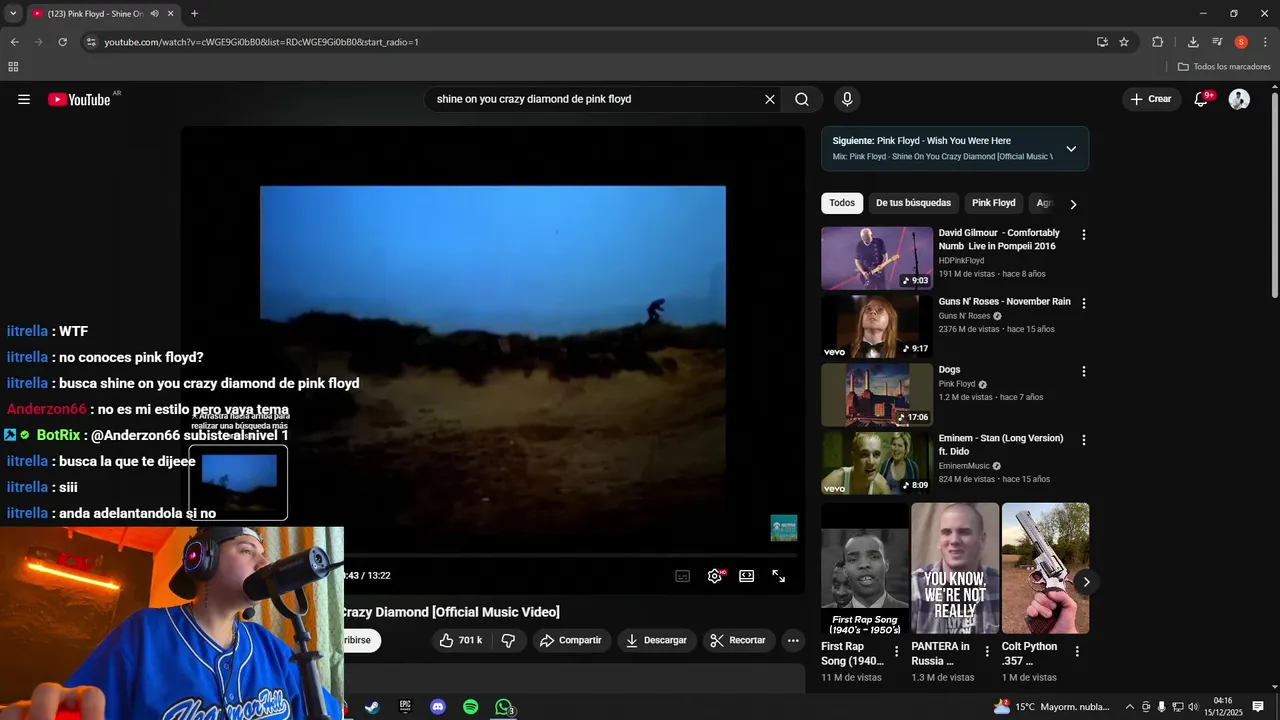Open Chrome downloads
This screenshot has width=1280, height=720.
click(x=1193, y=42)
